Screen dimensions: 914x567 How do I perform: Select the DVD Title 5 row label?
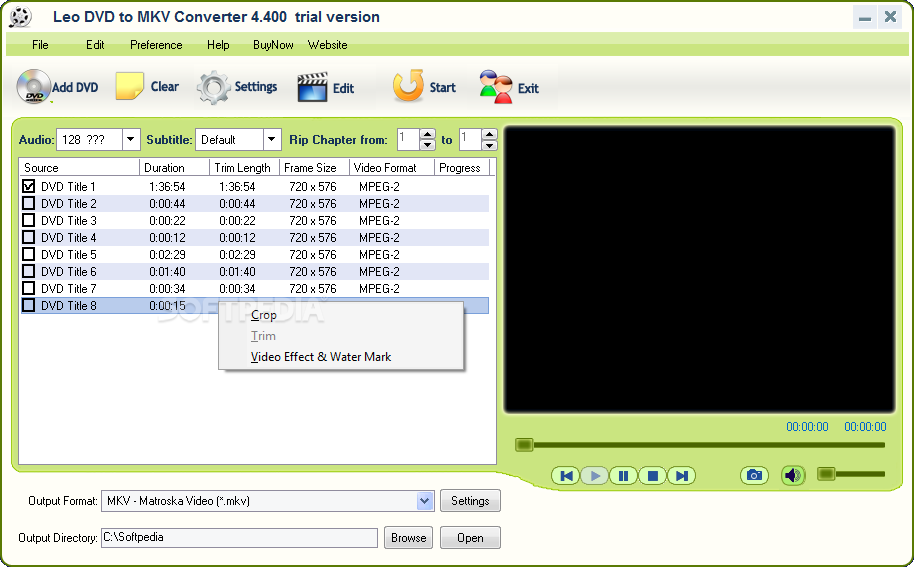69,254
